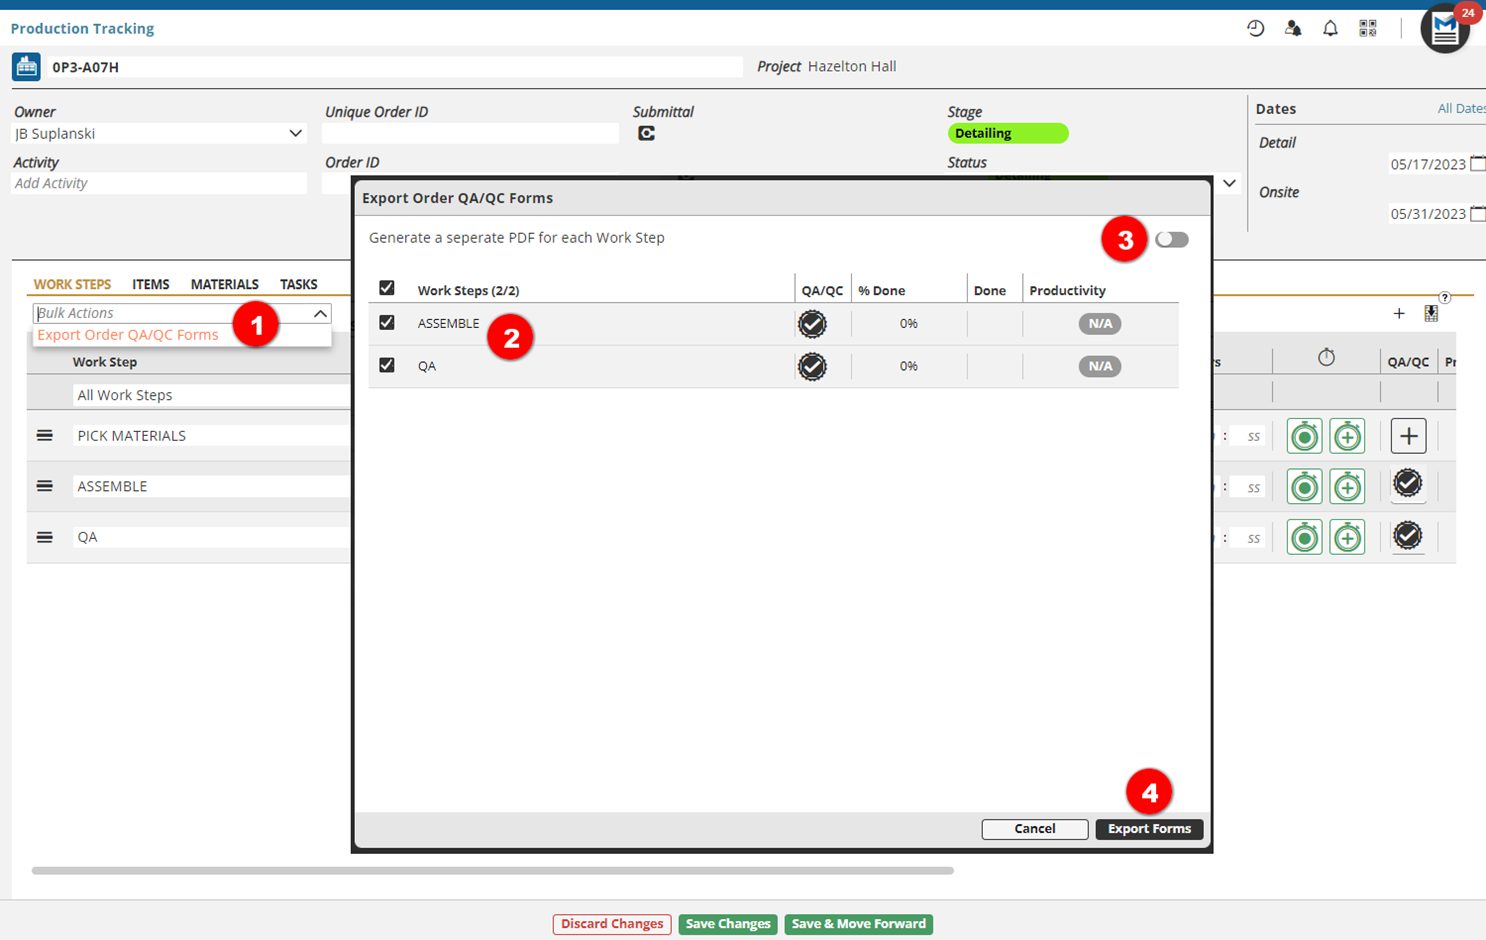
Task: Open the history clock icon in header
Action: [1255, 29]
